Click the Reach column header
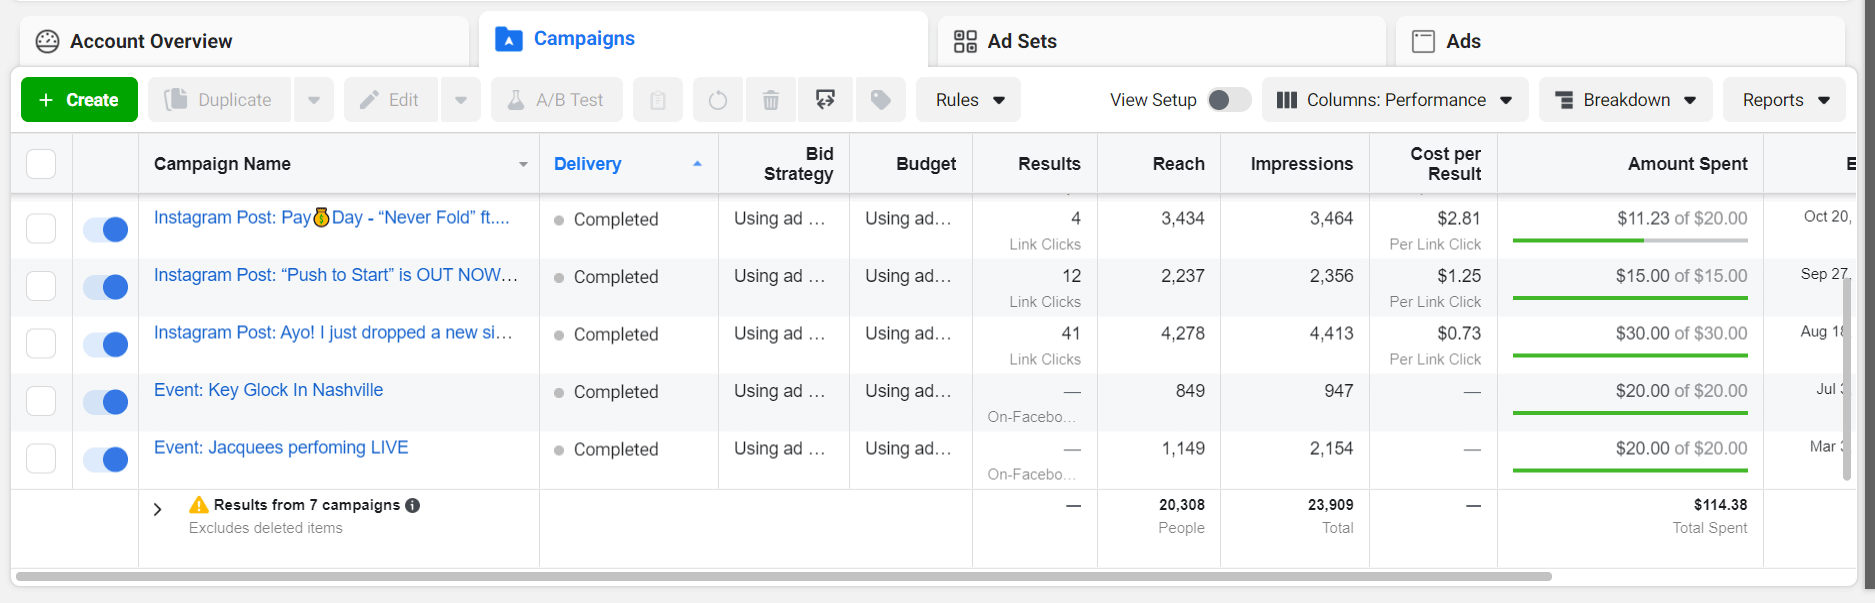1875x603 pixels. click(1159, 163)
